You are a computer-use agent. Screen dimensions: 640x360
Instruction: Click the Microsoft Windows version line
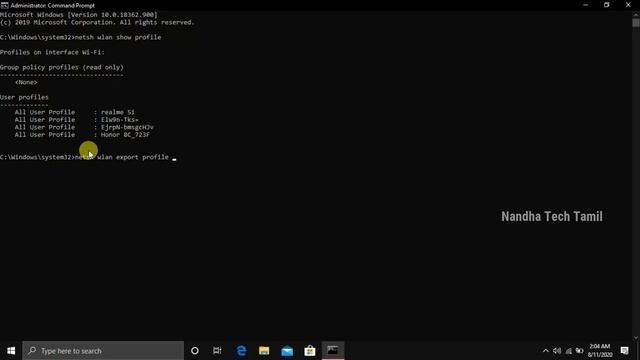pyautogui.click(x=78, y=15)
